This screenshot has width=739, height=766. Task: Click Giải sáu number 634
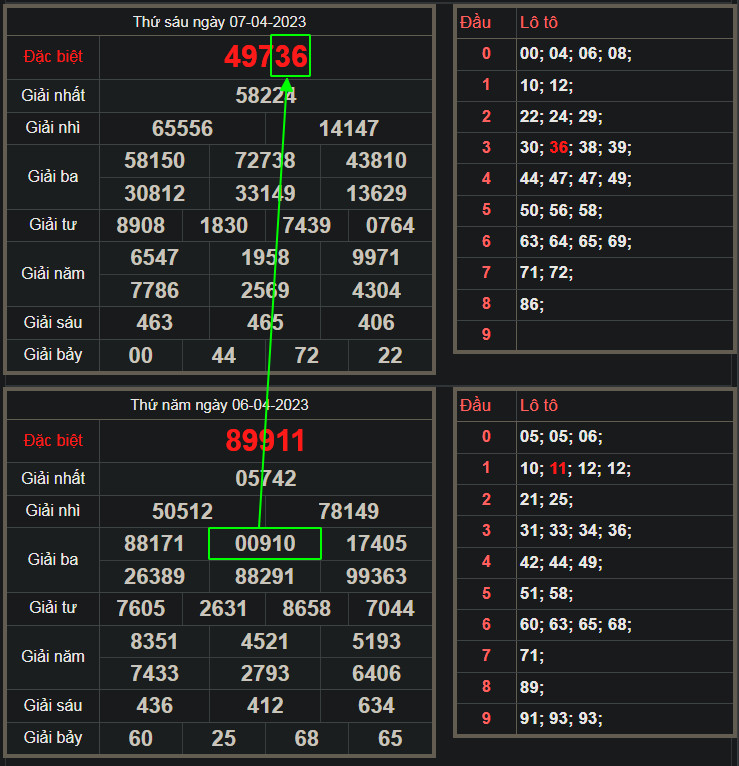coord(376,706)
